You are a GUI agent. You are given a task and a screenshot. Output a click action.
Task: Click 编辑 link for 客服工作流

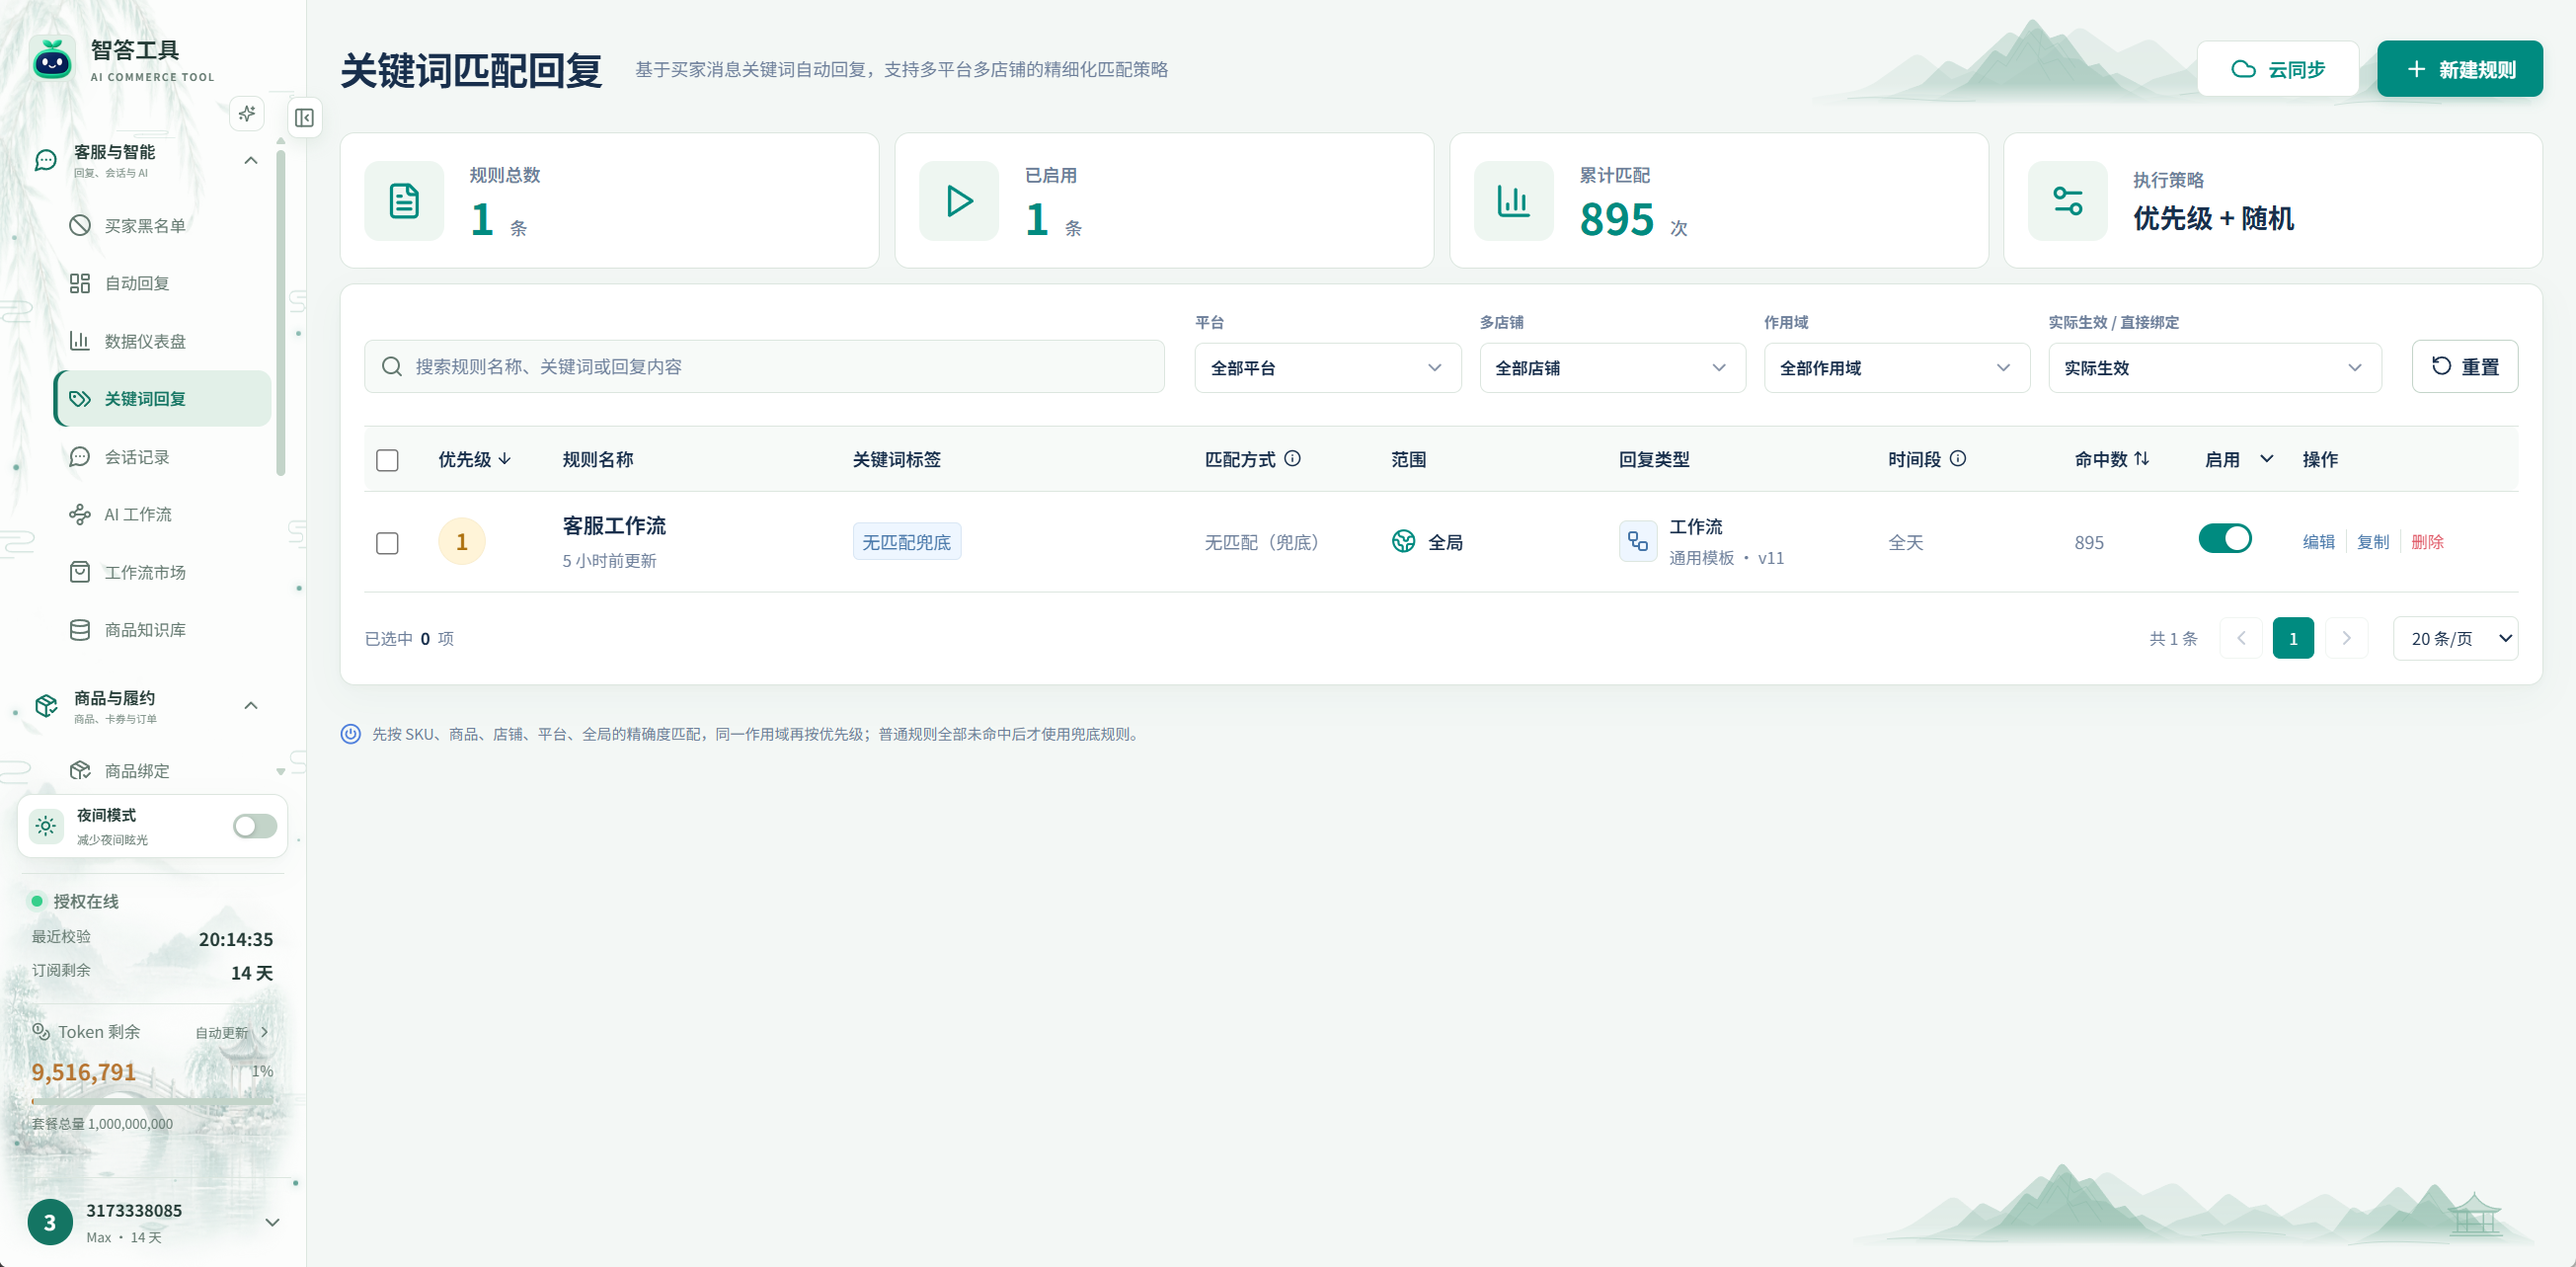[x=2318, y=542]
